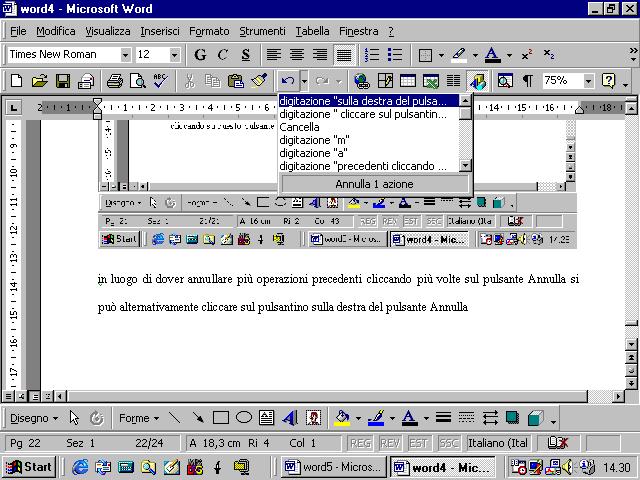Image resolution: width=640 pixels, height=480 pixels.
Task: Run the spelling check ABC icon
Action: tap(160, 81)
